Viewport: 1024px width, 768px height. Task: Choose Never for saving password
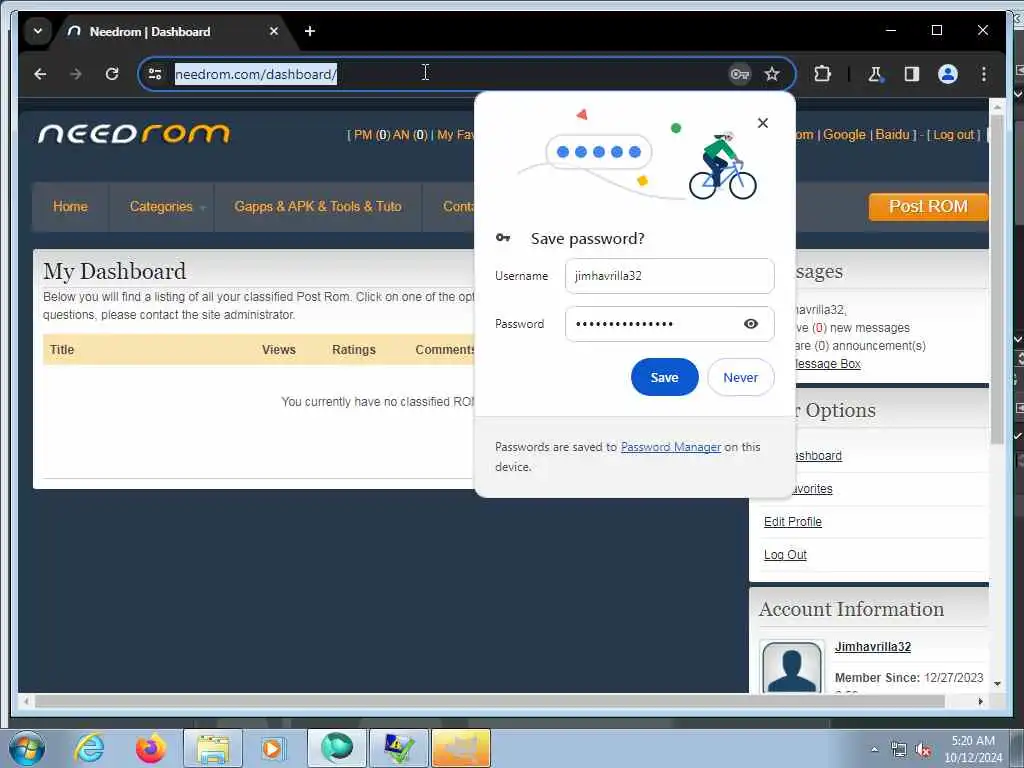point(741,377)
